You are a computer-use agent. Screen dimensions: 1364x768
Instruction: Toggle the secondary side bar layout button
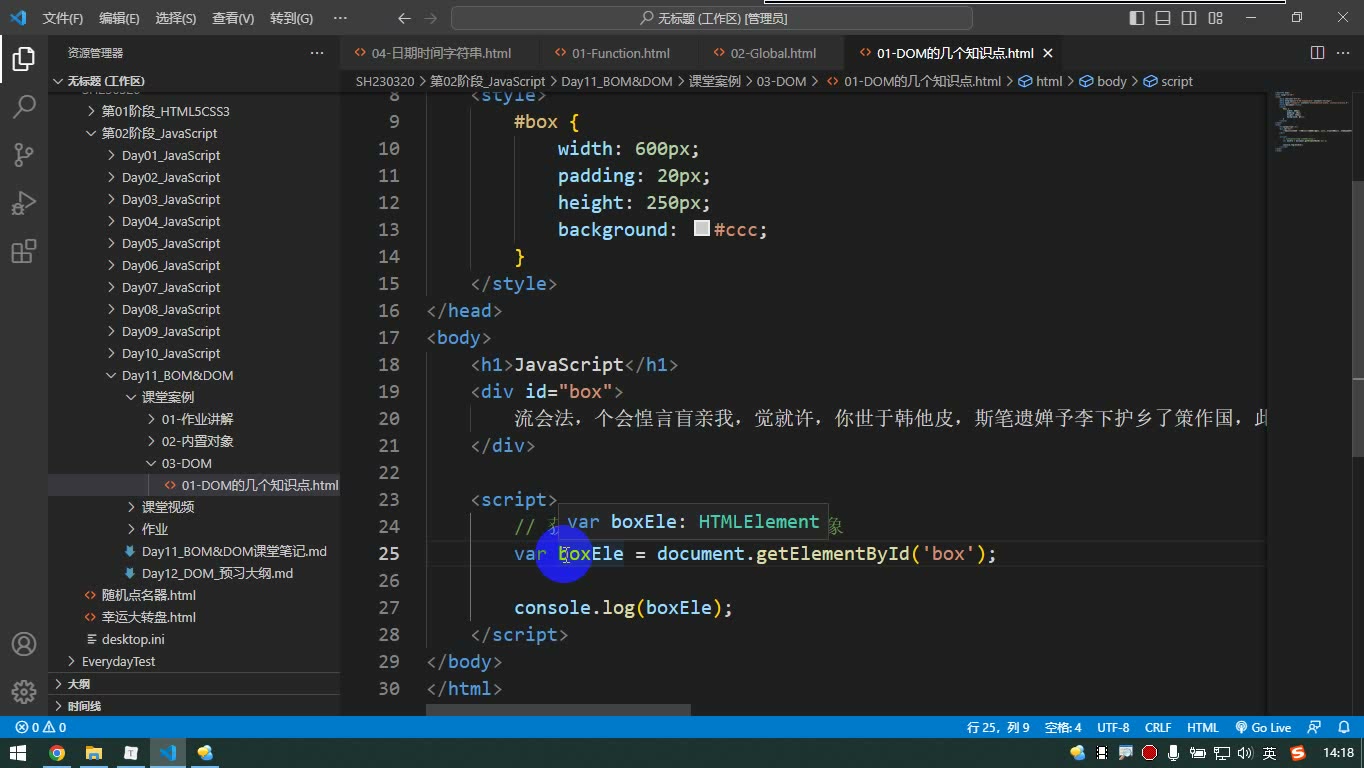[1189, 18]
